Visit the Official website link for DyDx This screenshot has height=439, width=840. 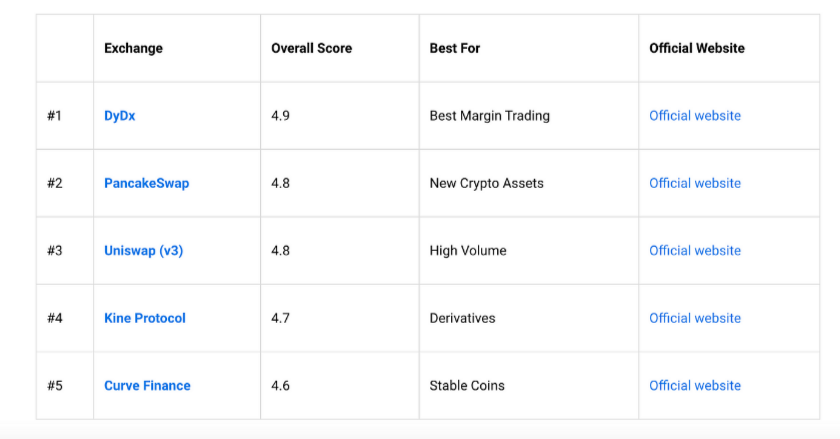(695, 116)
